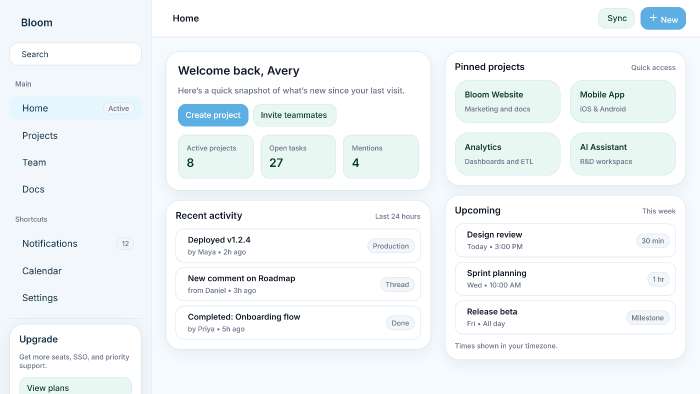
Task: Click the Bloom logo text
Action: pyautogui.click(x=37, y=23)
